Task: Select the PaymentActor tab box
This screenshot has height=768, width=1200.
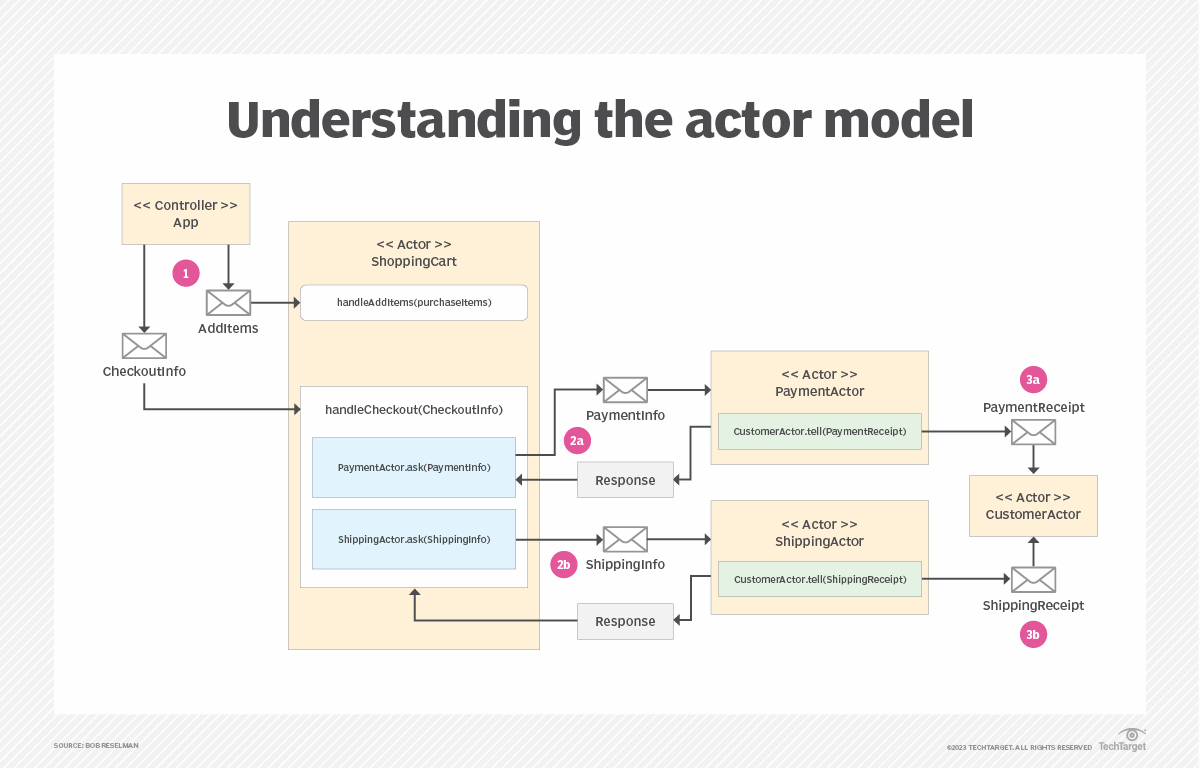Action: (819, 382)
